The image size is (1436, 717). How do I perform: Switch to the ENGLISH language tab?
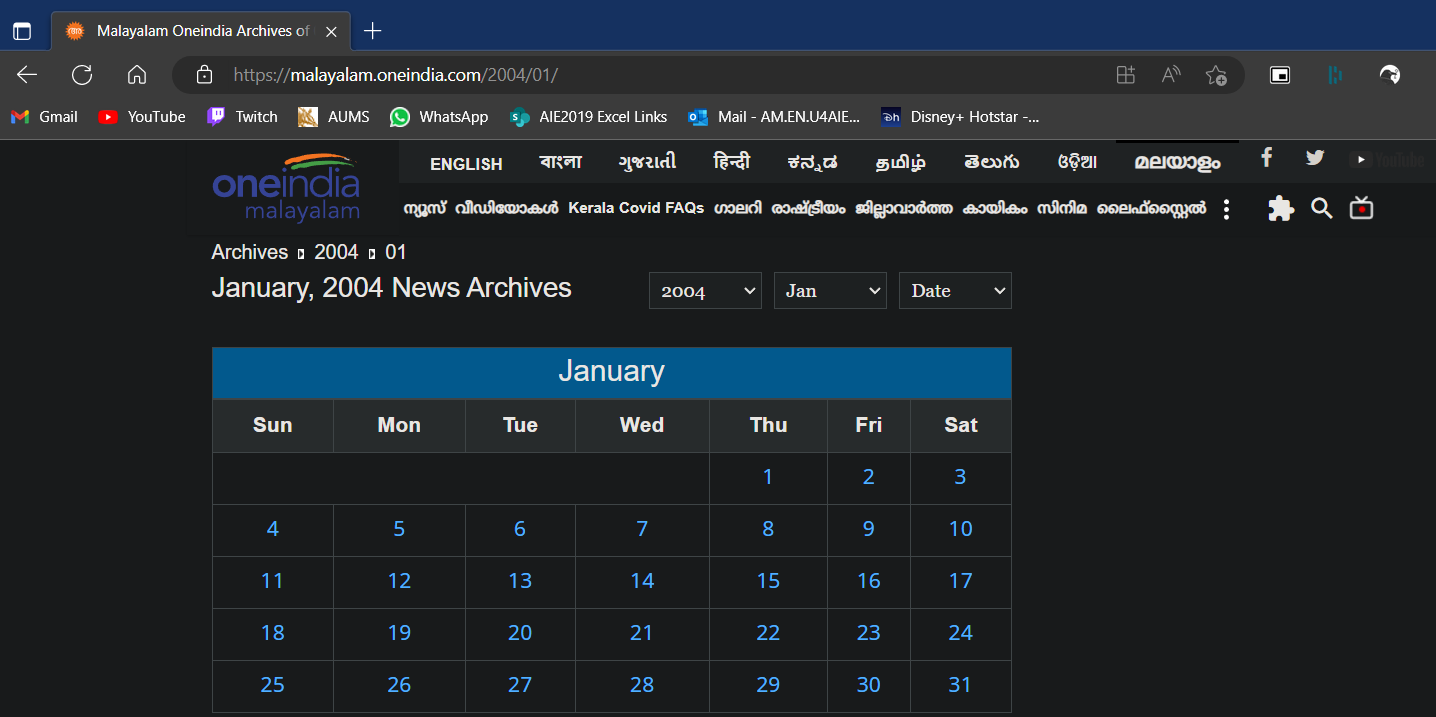pos(466,163)
